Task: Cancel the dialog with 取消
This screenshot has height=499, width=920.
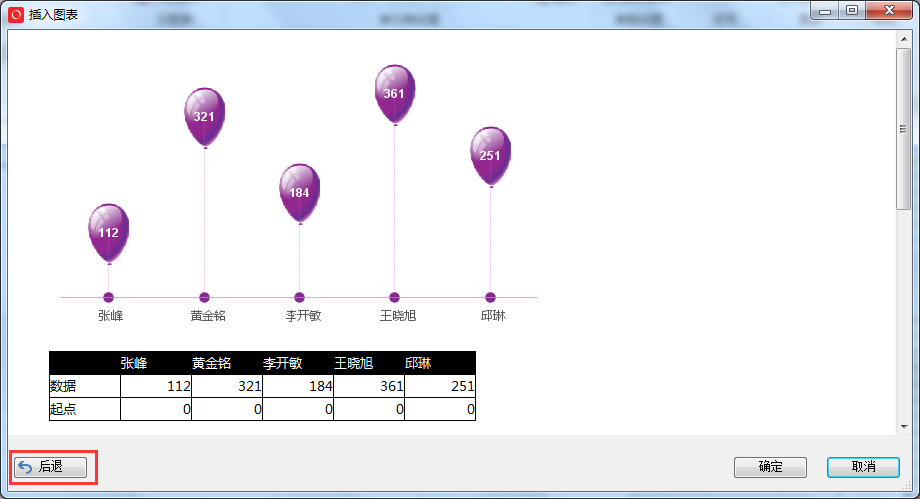Action: [x=863, y=467]
